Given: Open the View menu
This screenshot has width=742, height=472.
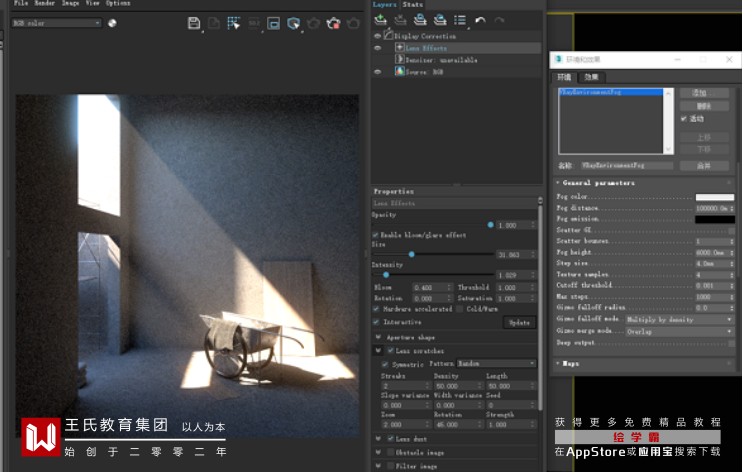Looking at the screenshot, I should click(x=93, y=3).
